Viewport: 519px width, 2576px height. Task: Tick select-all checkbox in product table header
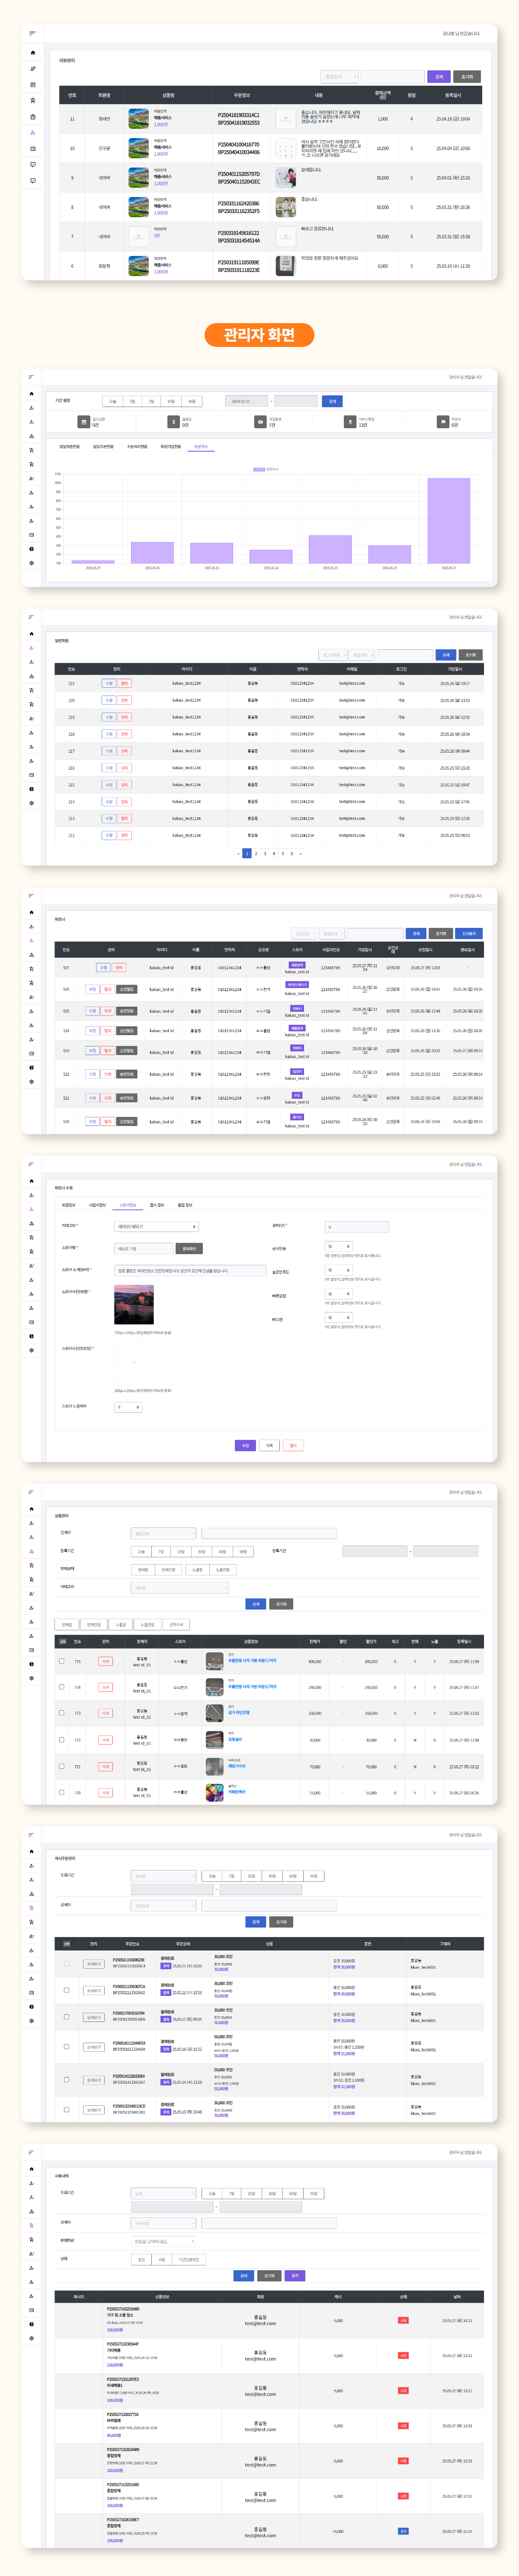coord(63,1641)
